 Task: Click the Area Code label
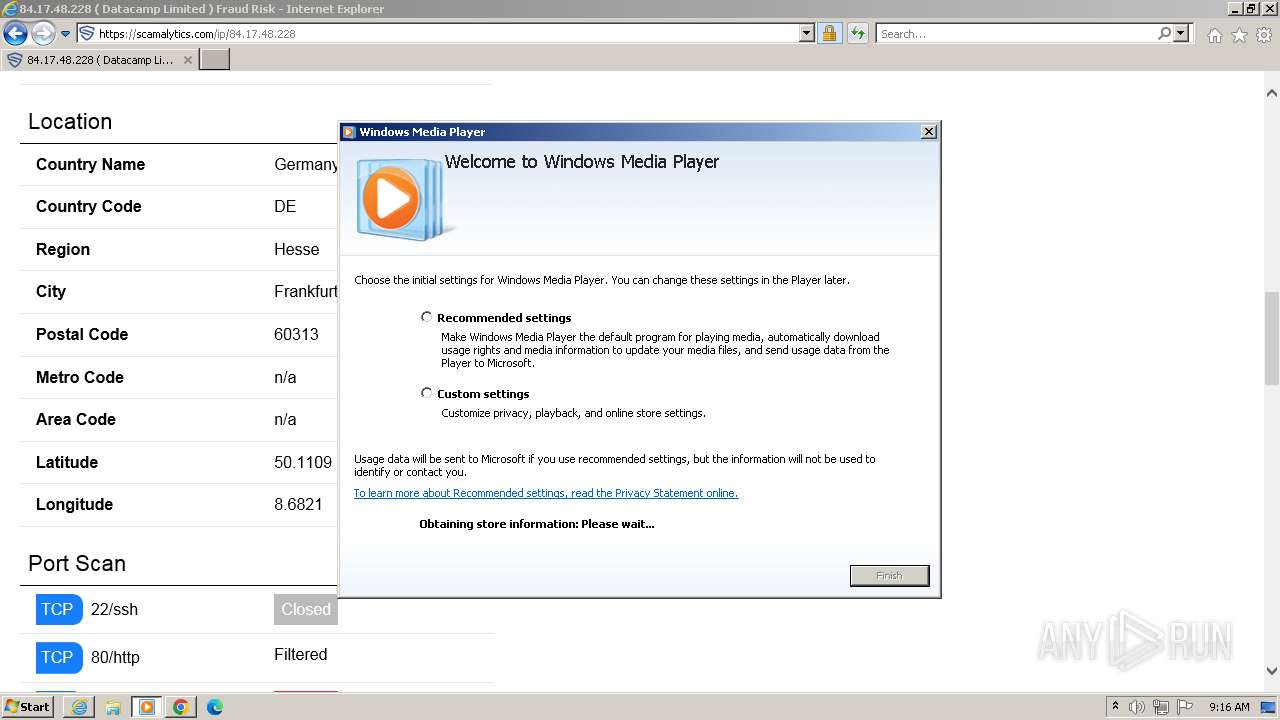[76, 419]
